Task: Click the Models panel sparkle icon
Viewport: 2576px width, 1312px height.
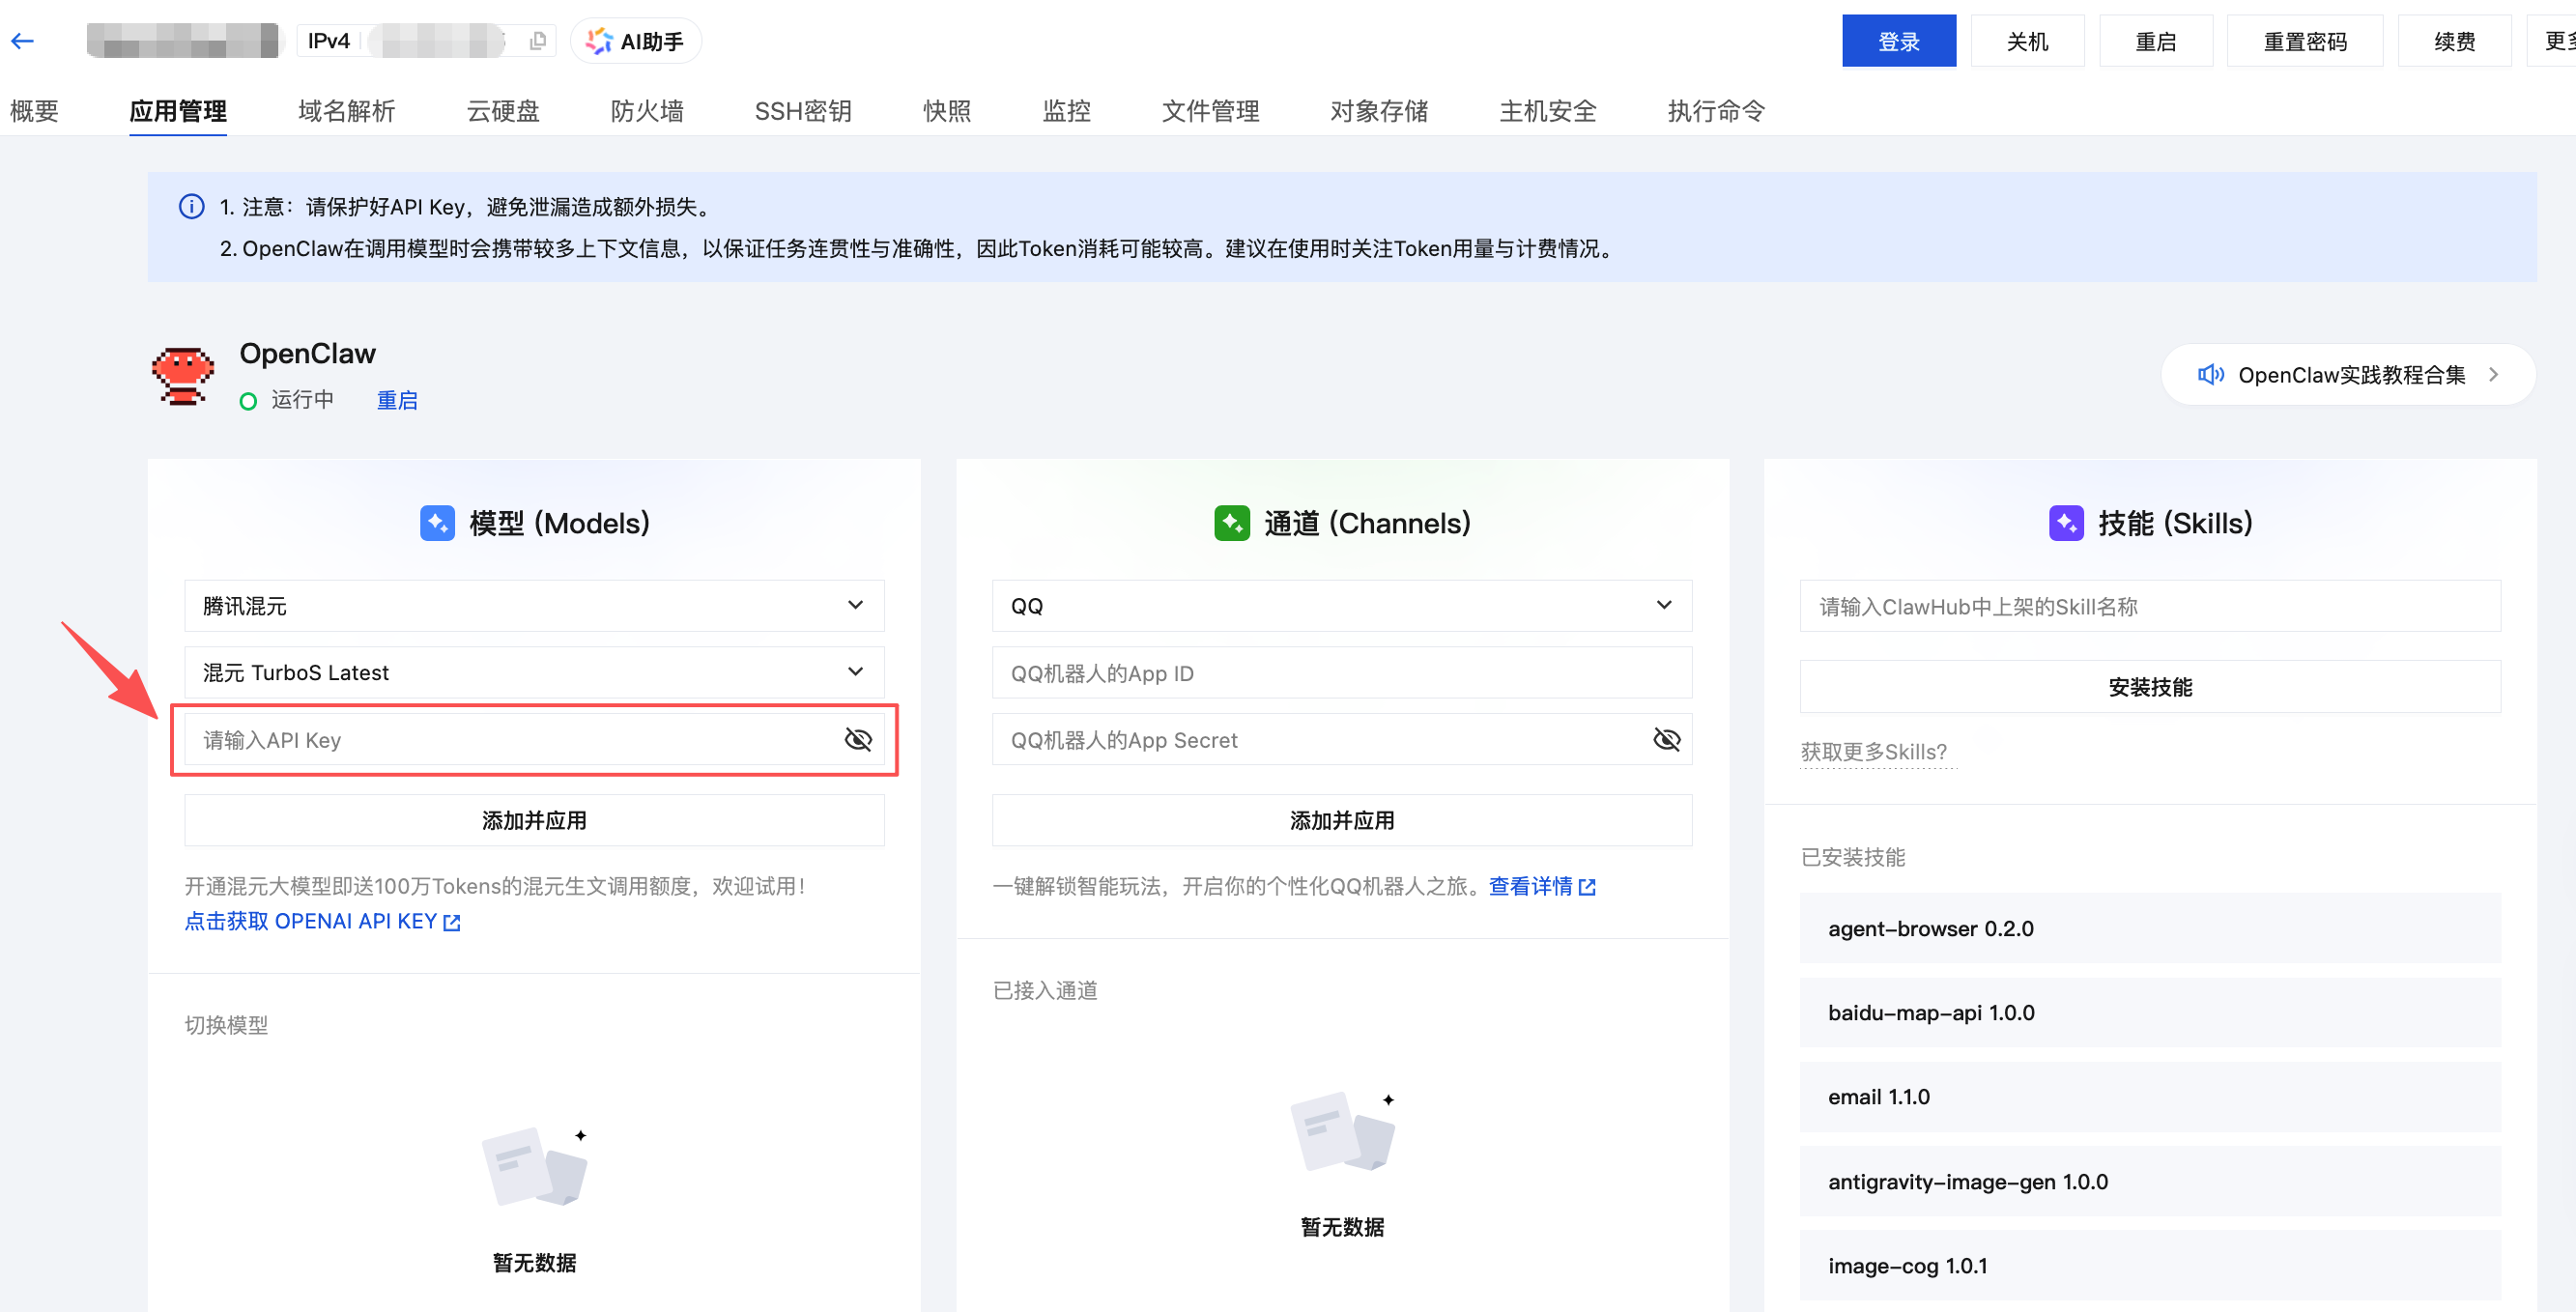Action: coord(436,522)
